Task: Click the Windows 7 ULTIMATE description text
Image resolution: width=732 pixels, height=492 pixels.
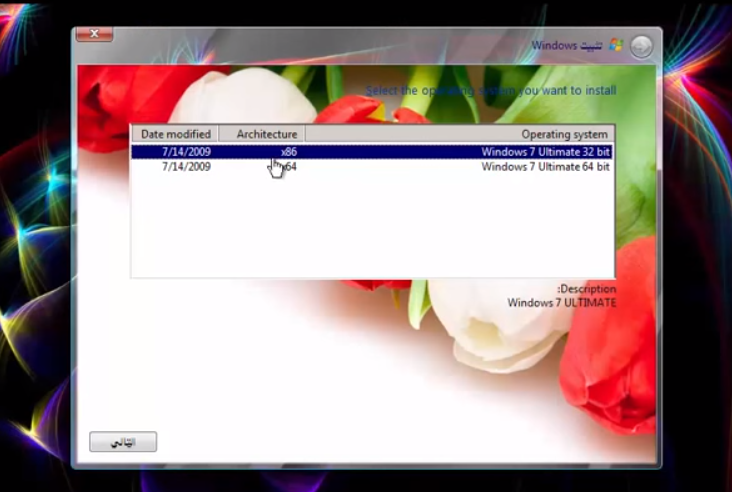Action: (562, 302)
